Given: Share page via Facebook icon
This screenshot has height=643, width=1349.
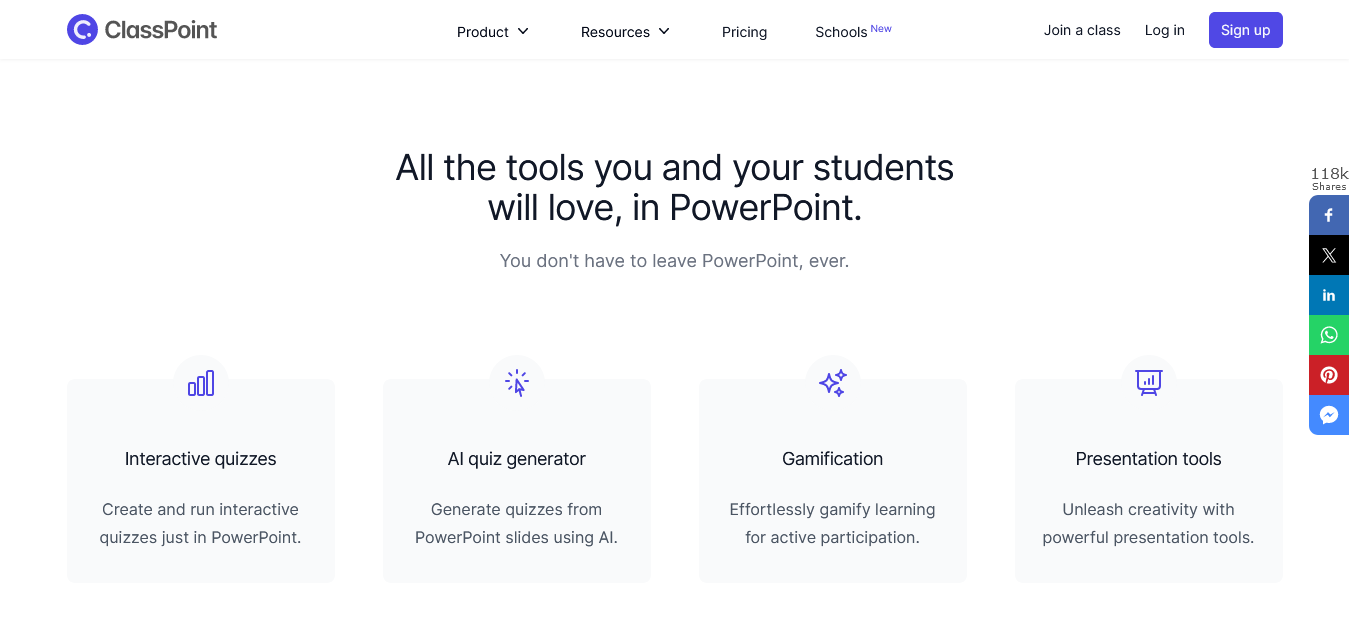Looking at the screenshot, I should point(1329,215).
